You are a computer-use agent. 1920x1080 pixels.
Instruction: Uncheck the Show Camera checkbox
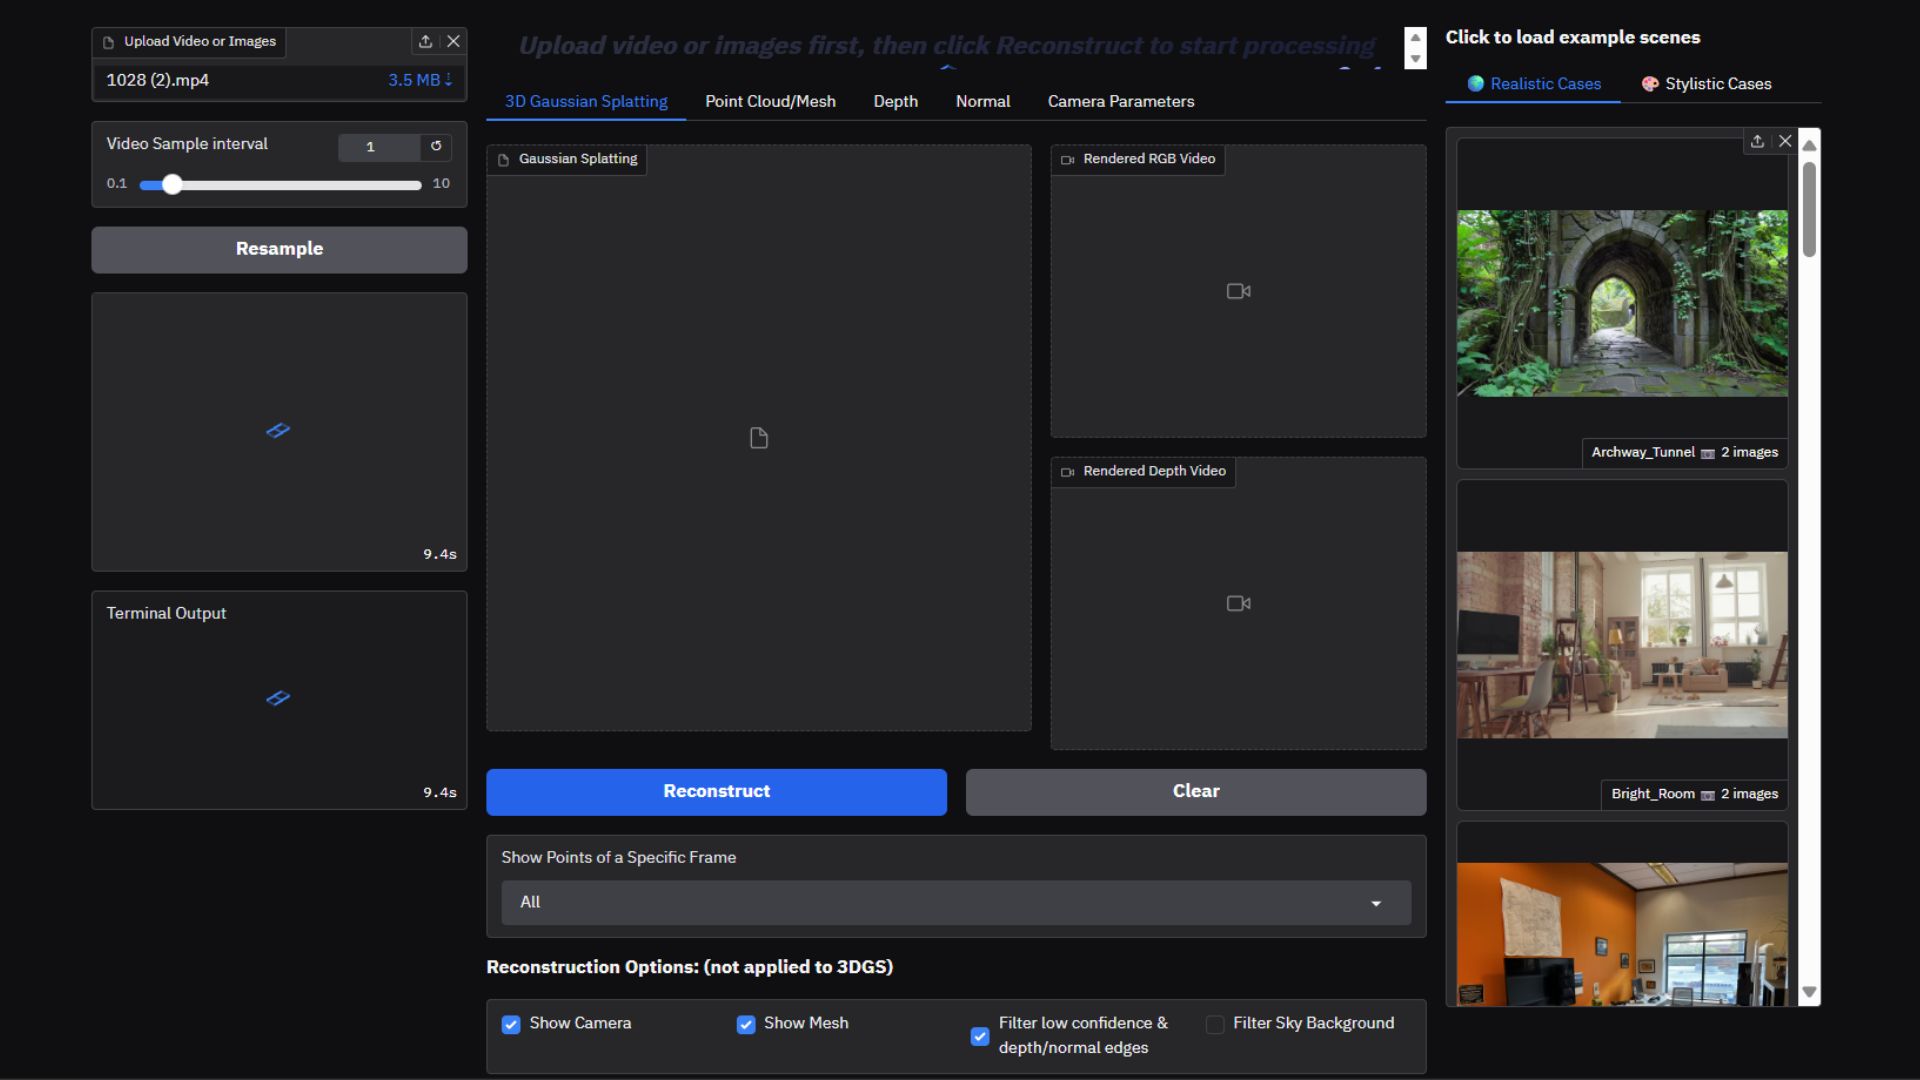click(x=511, y=1024)
